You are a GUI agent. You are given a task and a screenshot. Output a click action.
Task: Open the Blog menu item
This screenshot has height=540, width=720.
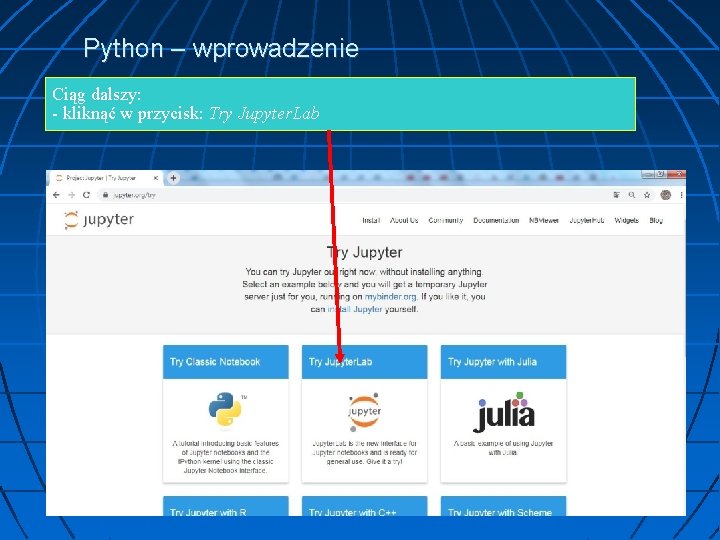tap(656, 220)
